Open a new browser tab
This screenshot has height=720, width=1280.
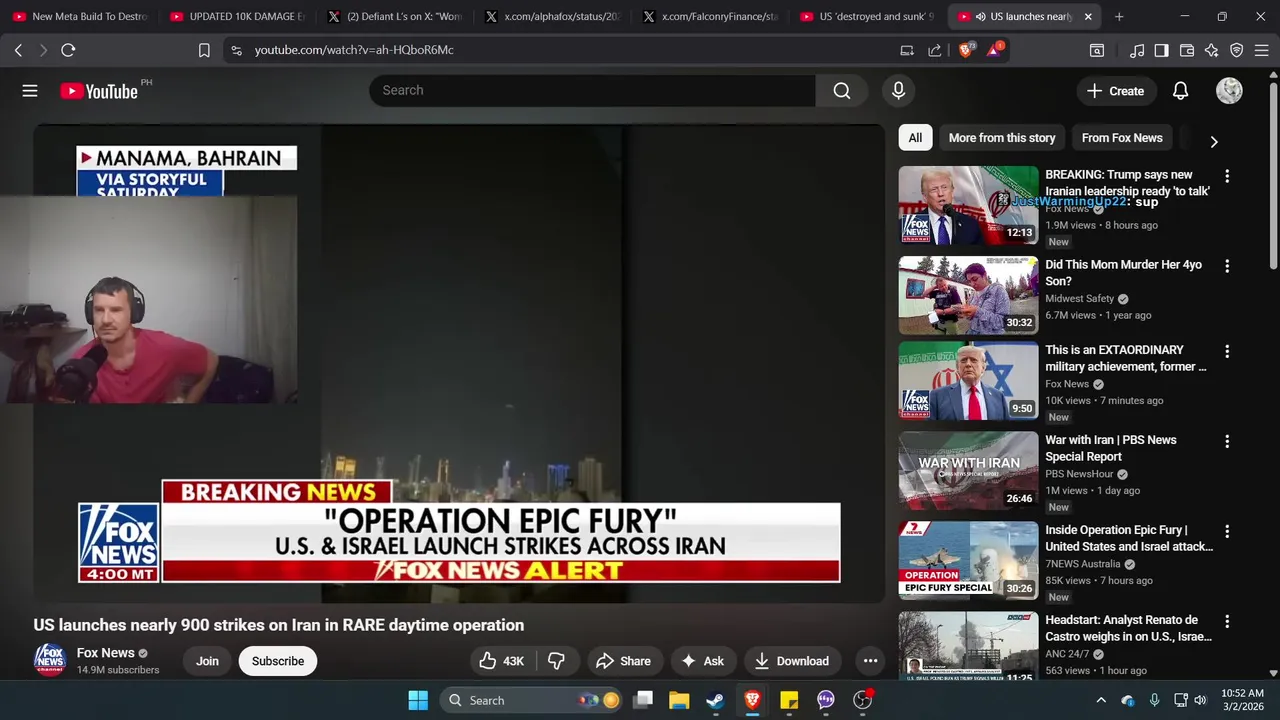click(x=1119, y=16)
